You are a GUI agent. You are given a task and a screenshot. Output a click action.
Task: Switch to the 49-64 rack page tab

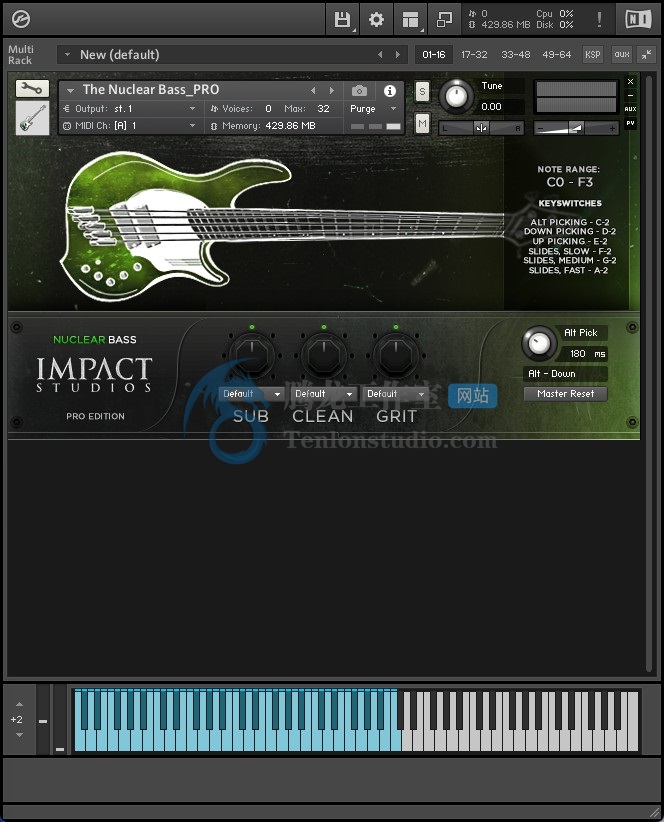click(557, 55)
